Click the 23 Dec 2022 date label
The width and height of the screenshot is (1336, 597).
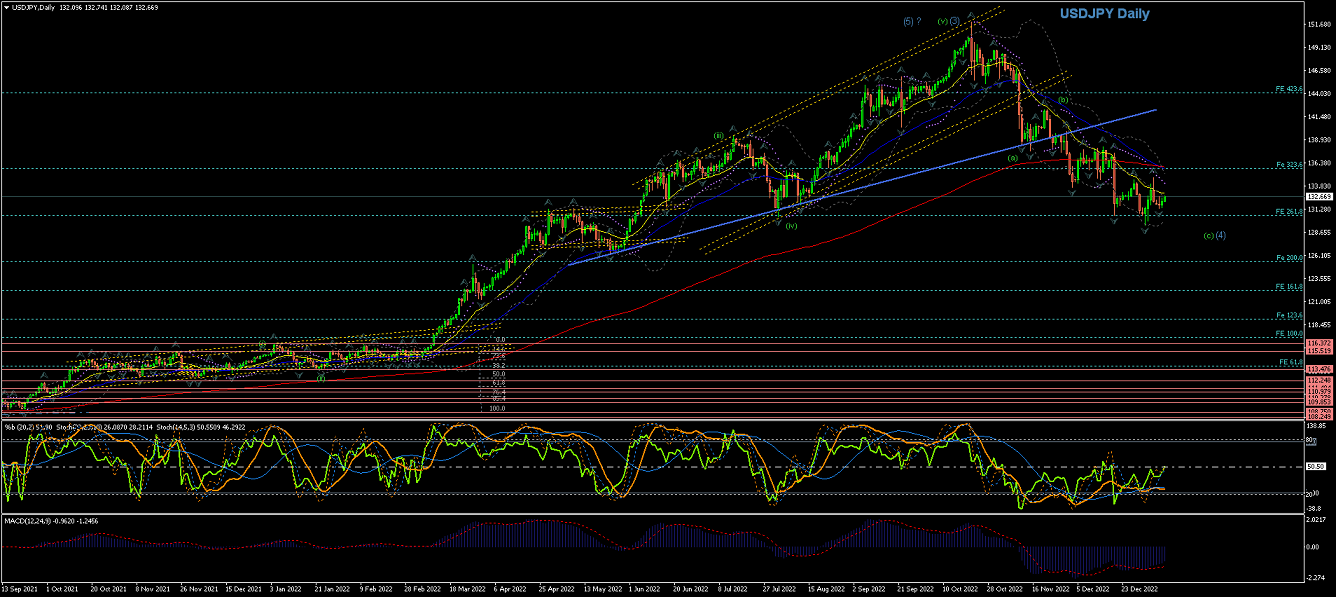click(1141, 590)
